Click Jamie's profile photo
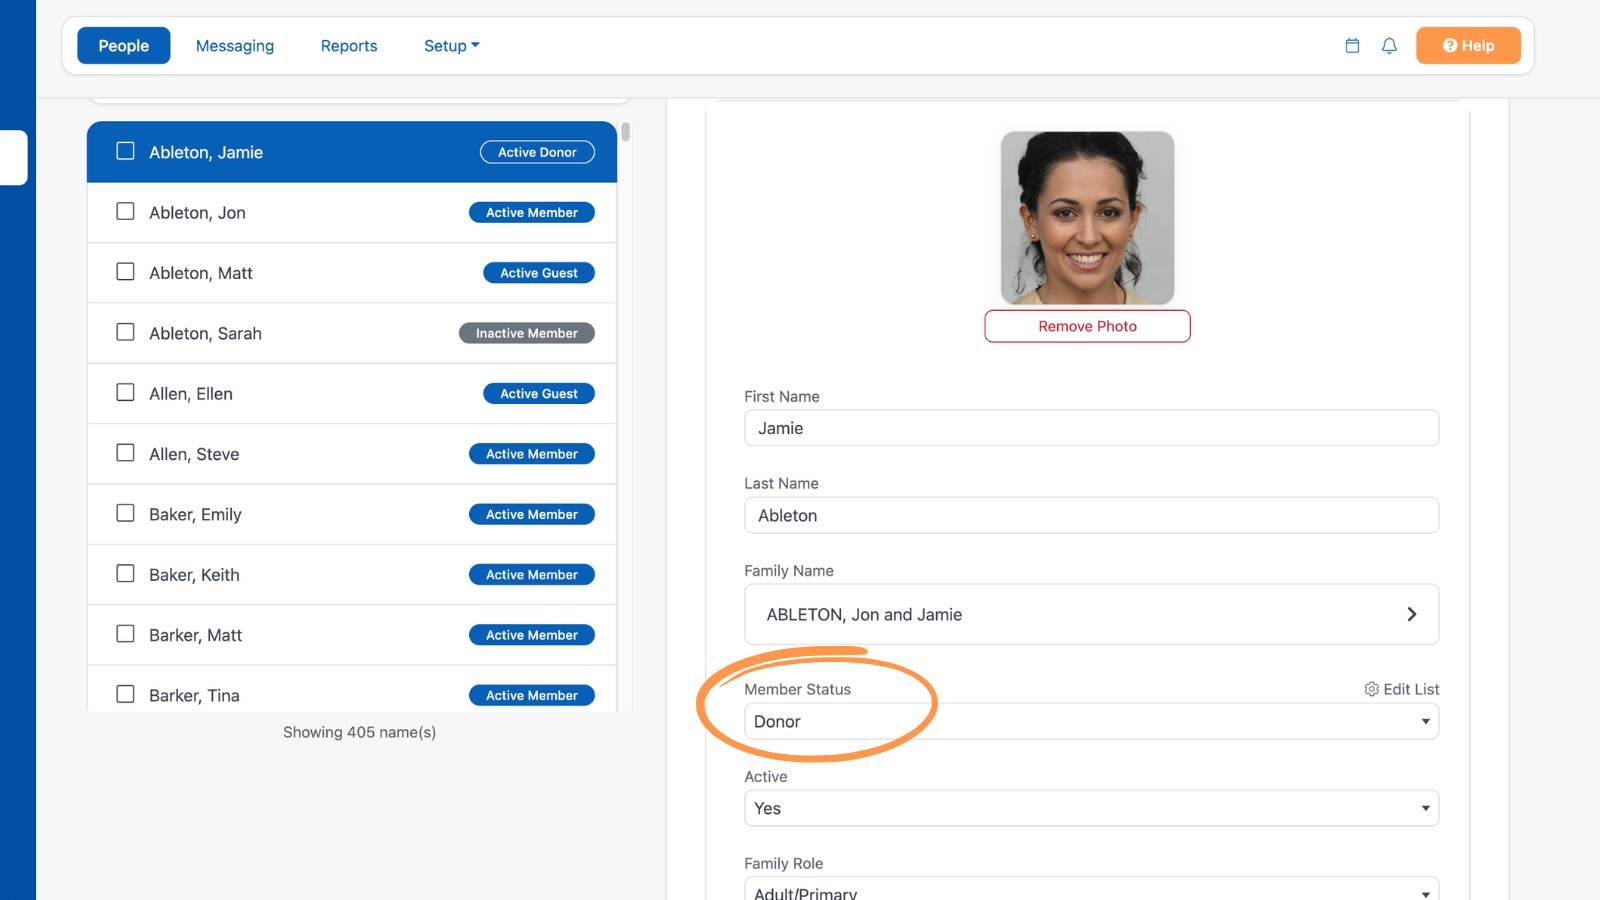Image resolution: width=1600 pixels, height=900 pixels. [1087, 218]
